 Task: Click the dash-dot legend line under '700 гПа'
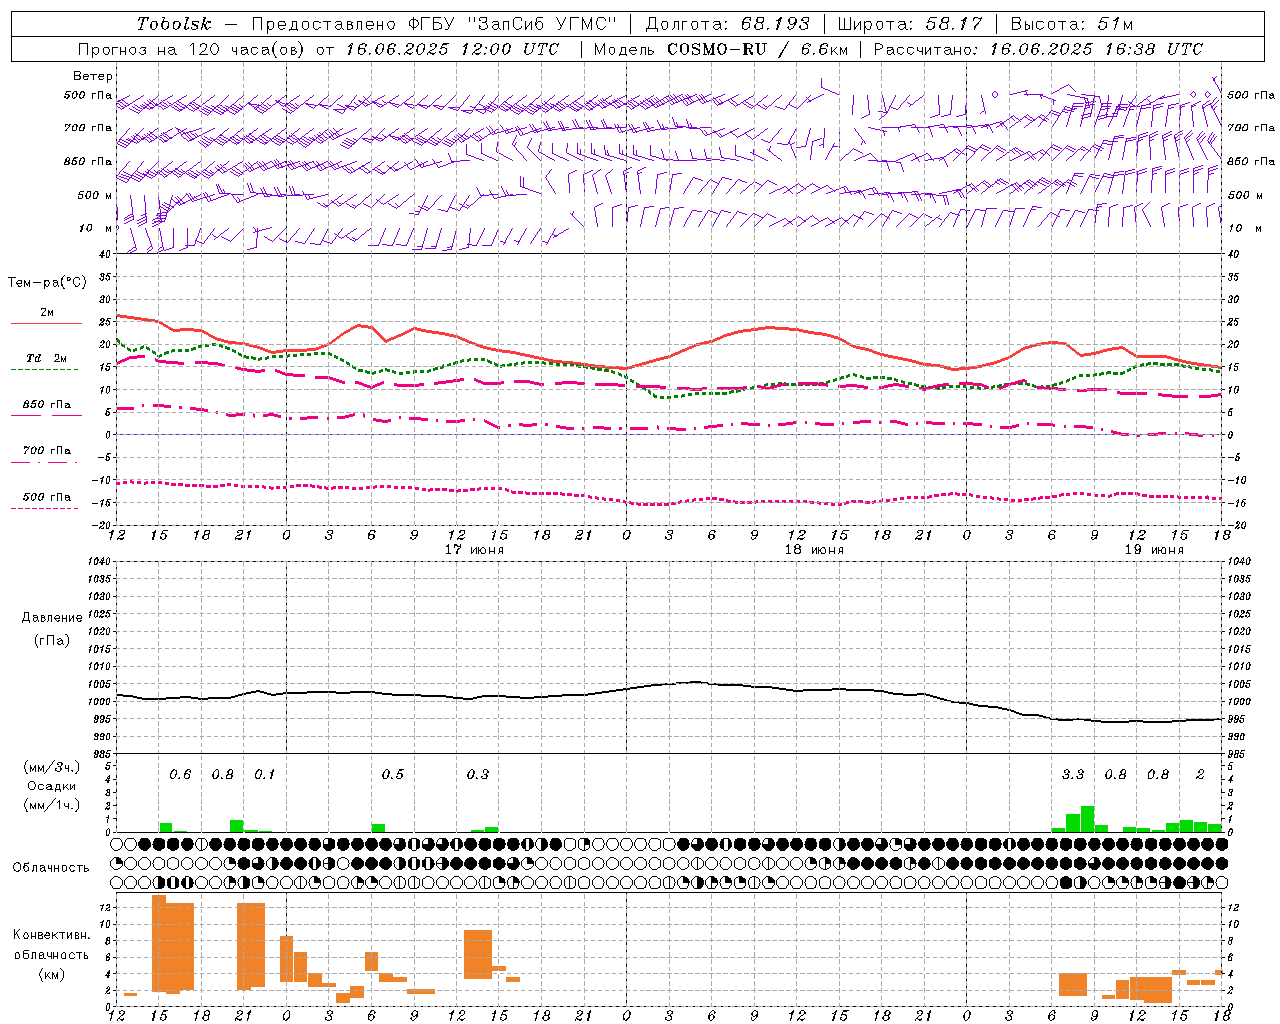click(46, 462)
